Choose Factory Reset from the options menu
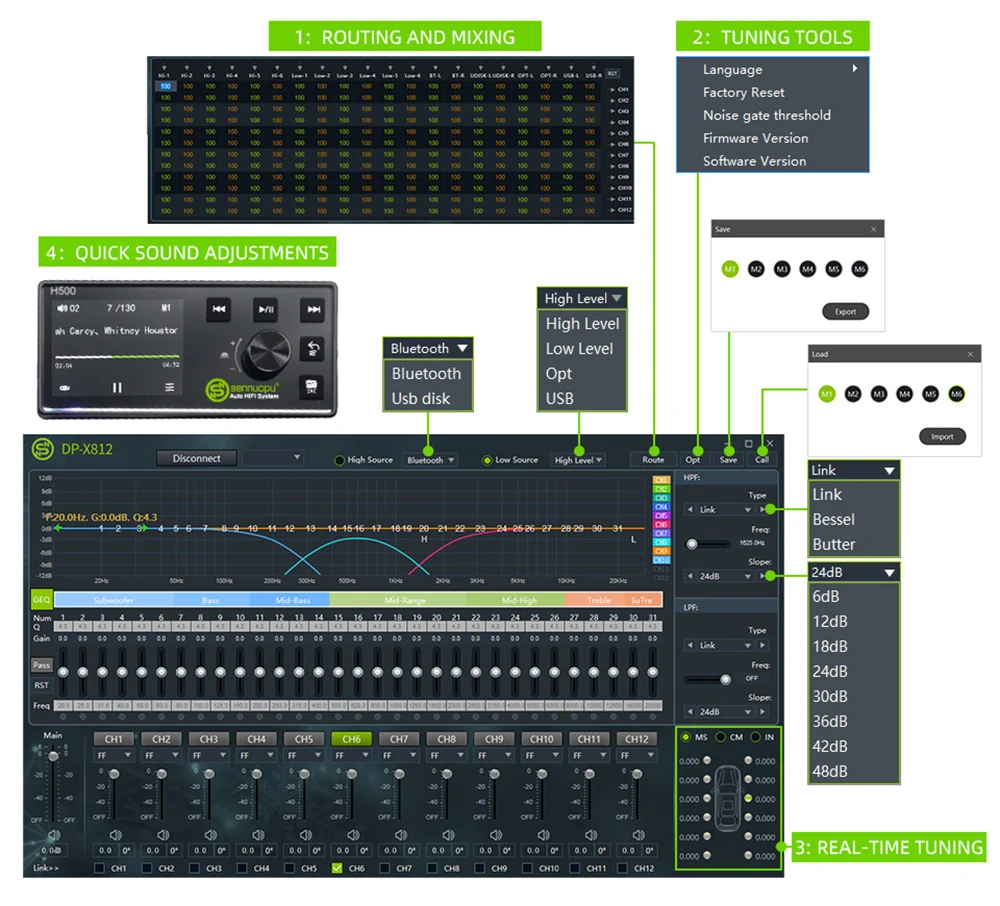This screenshot has height=906, width=1000. (x=743, y=92)
